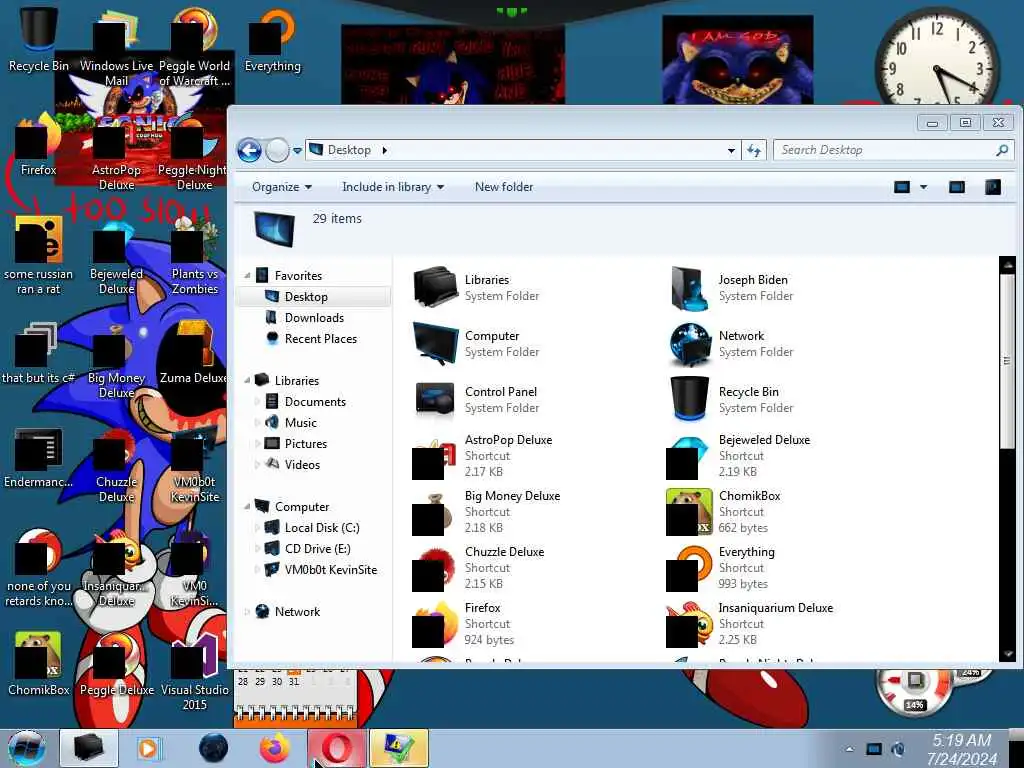The height and width of the screenshot is (768, 1024).
Task: Go back with the Explorer Back arrow
Action: click(x=249, y=150)
